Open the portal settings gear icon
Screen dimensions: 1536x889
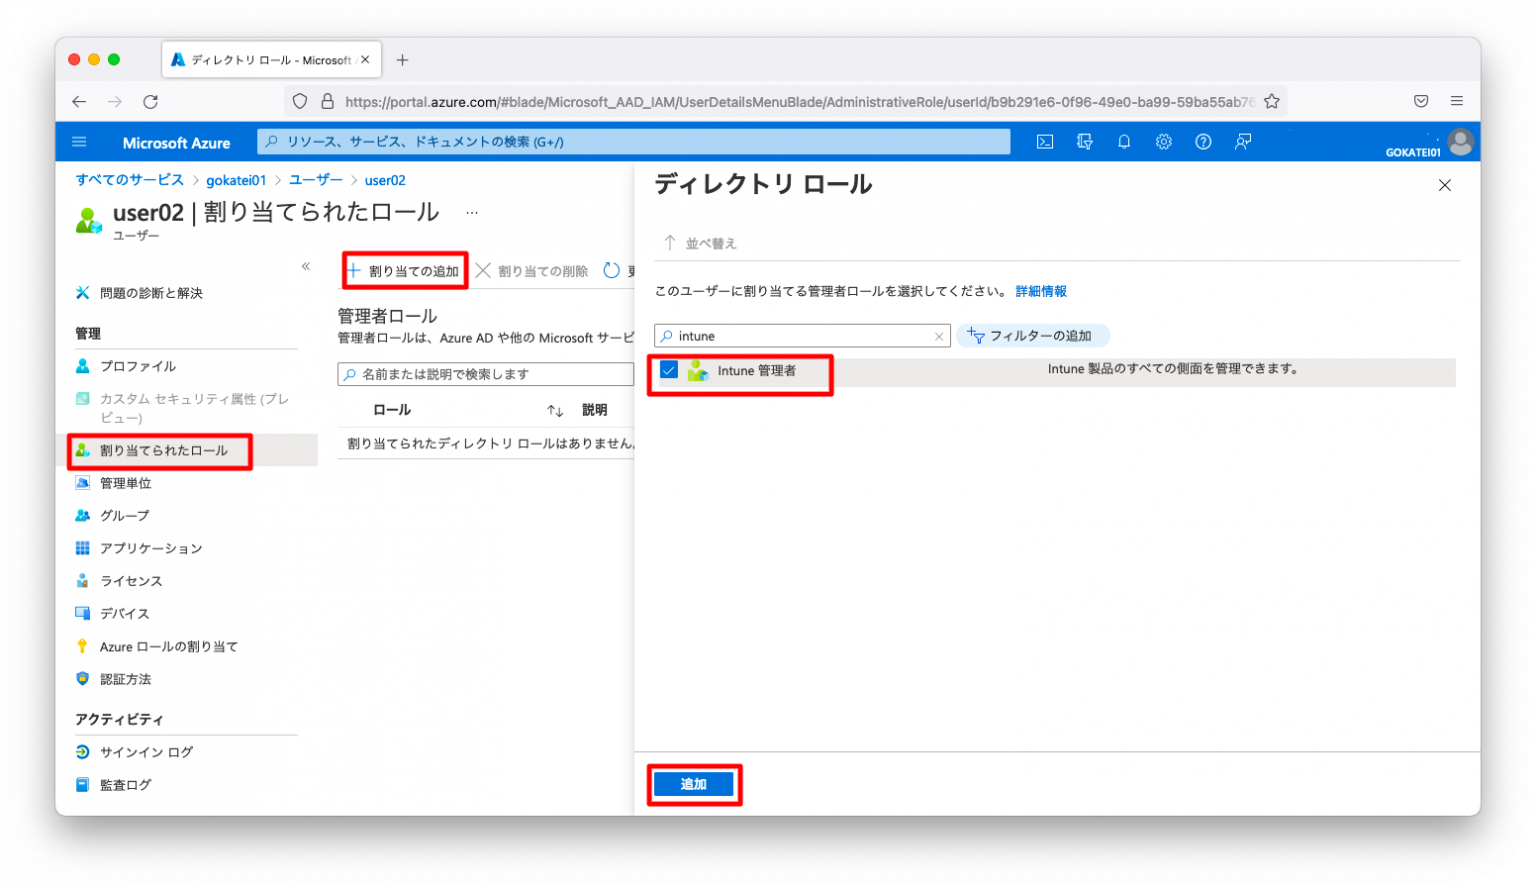(1163, 142)
